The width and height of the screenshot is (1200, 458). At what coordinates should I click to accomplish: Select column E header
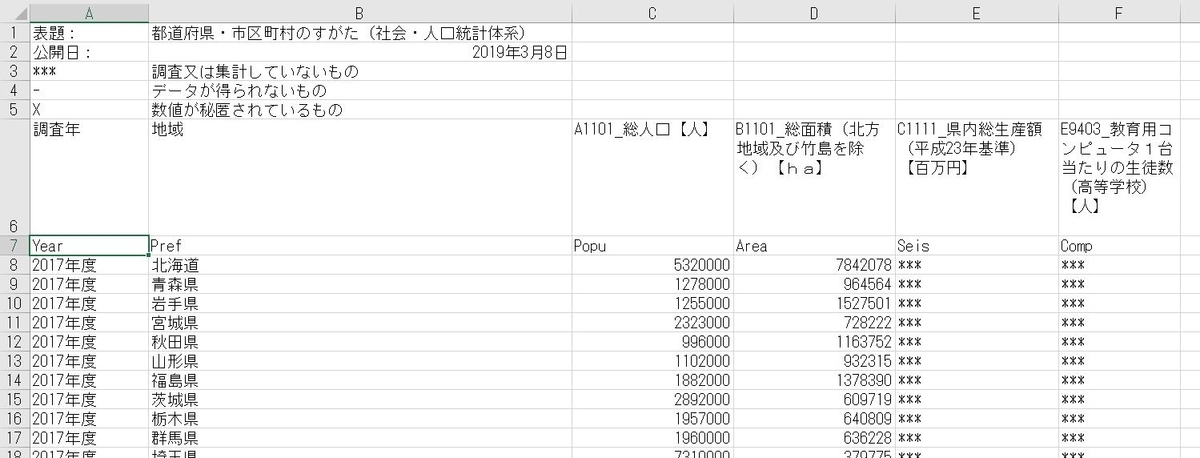tap(976, 13)
